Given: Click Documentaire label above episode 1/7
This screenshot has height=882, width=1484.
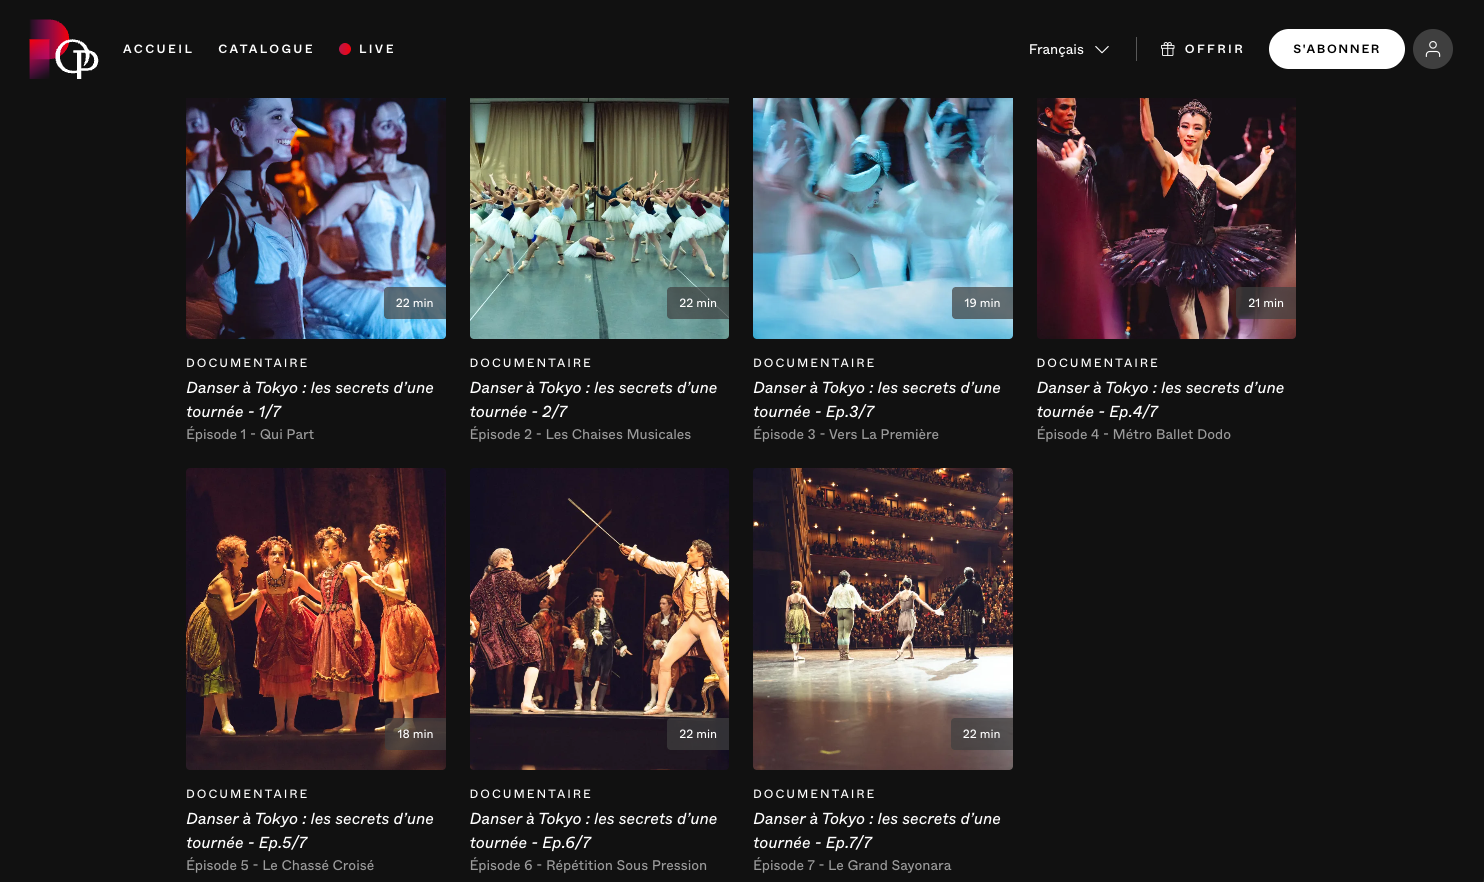Looking at the screenshot, I should click(x=247, y=363).
